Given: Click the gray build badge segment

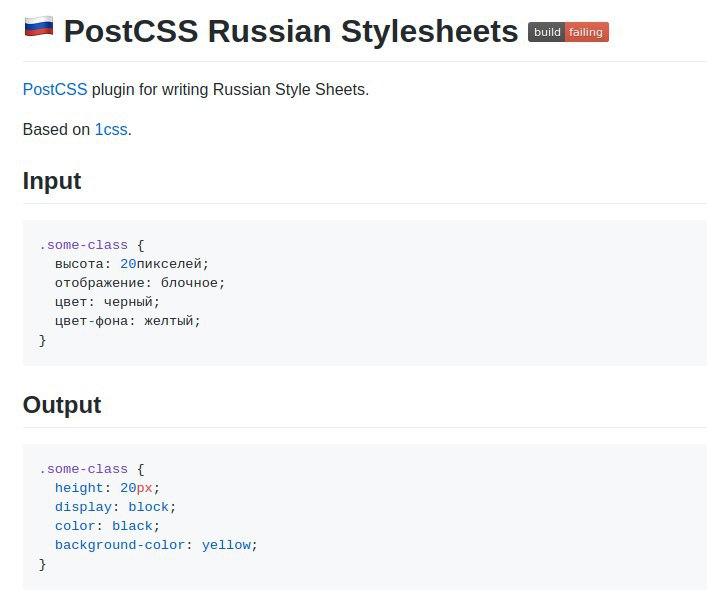Looking at the screenshot, I should point(546,32).
